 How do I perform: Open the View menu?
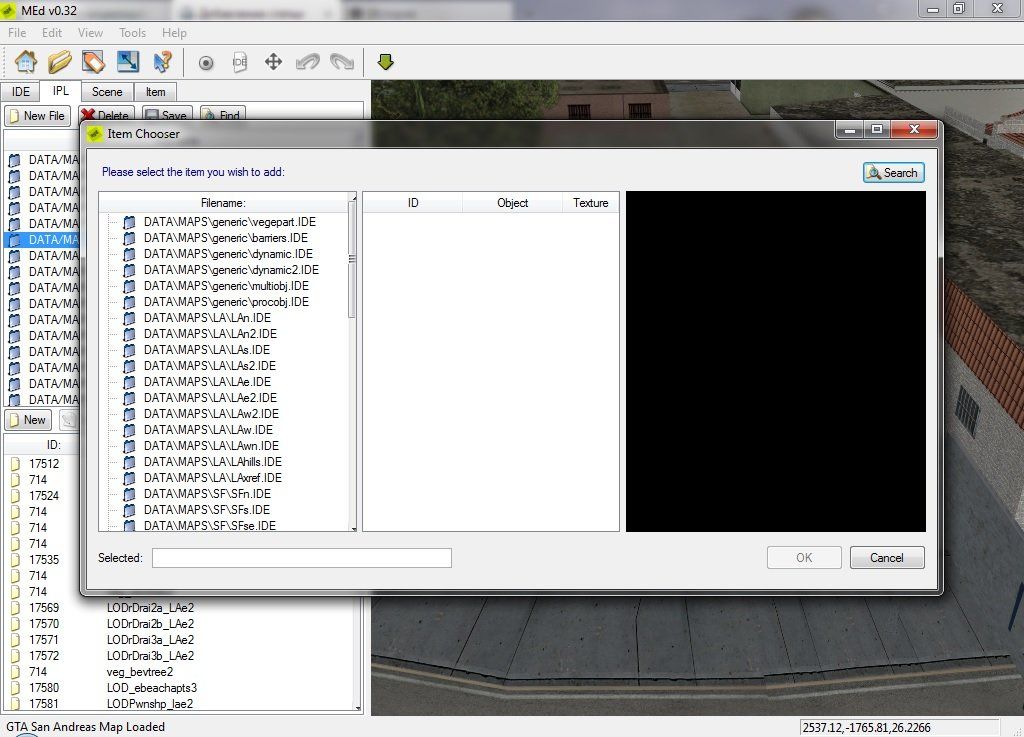click(x=90, y=33)
